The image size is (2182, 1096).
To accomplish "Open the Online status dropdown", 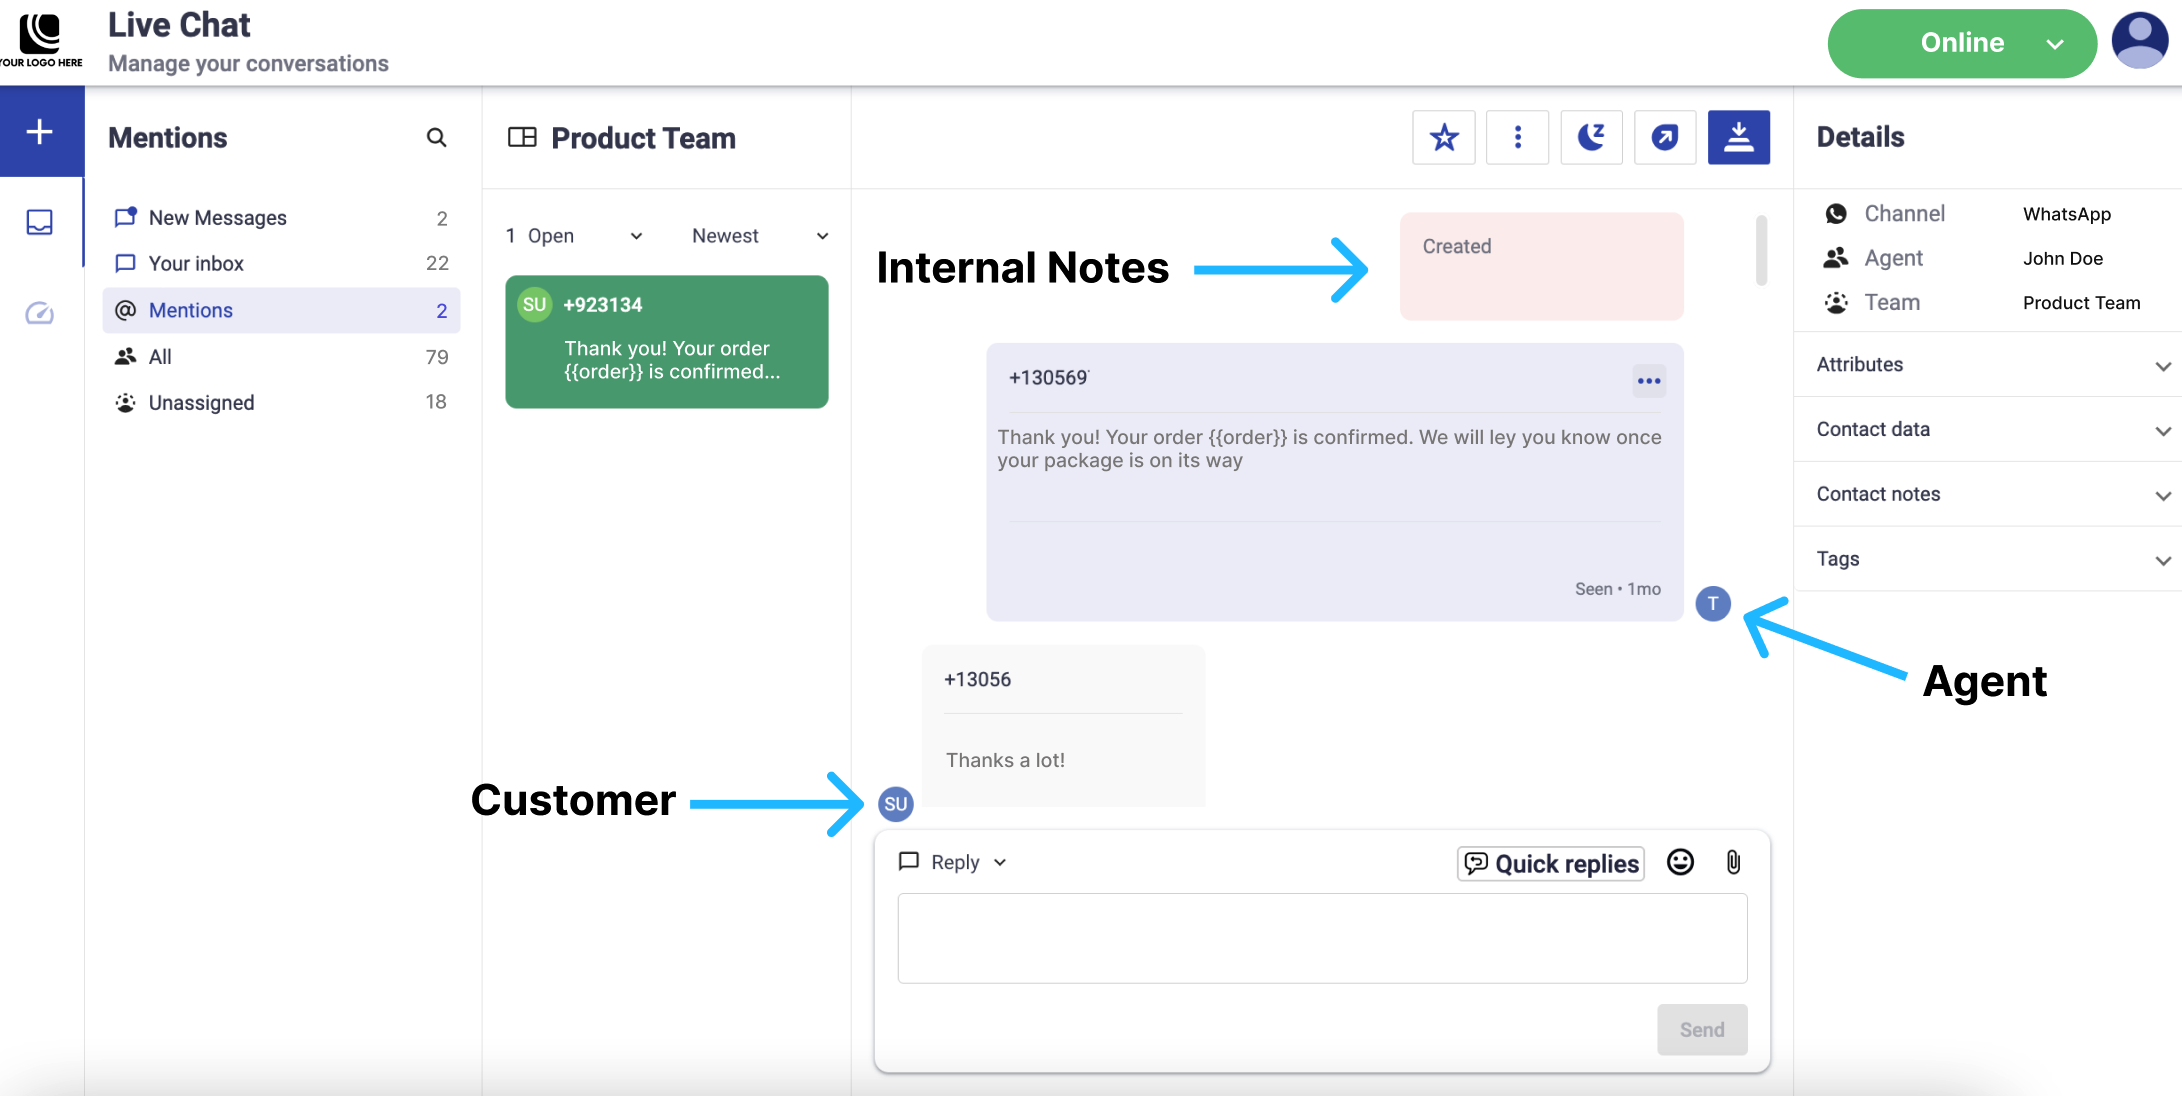I will point(1961,43).
